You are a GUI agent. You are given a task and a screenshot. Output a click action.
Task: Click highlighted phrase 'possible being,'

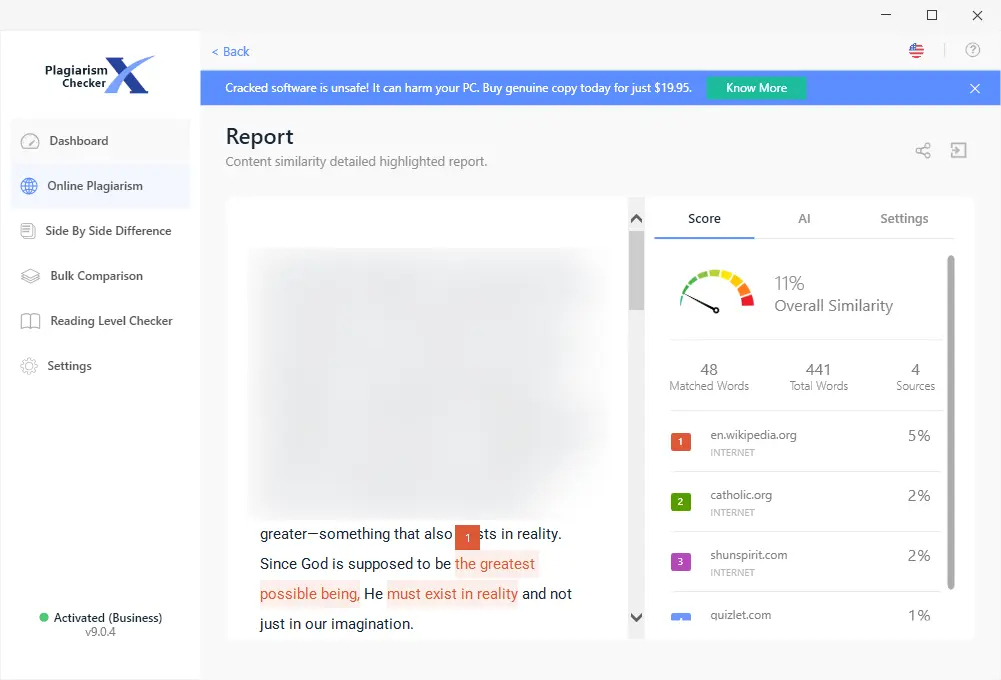click(310, 594)
